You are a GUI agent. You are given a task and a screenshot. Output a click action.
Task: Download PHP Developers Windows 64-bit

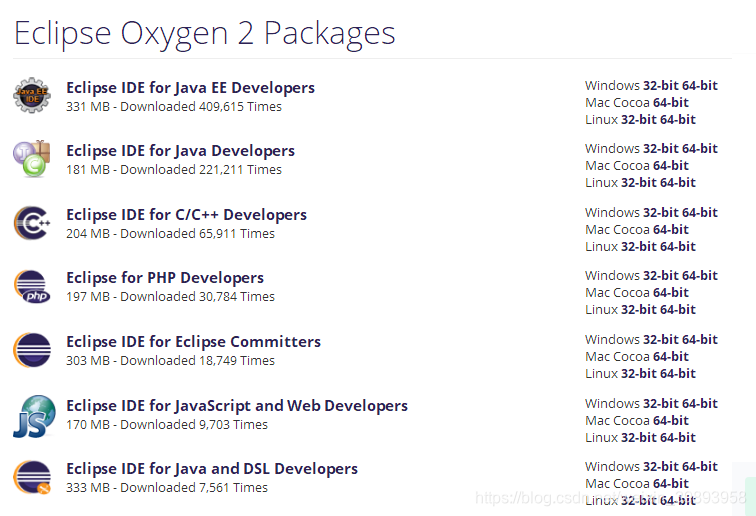point(700,275)
